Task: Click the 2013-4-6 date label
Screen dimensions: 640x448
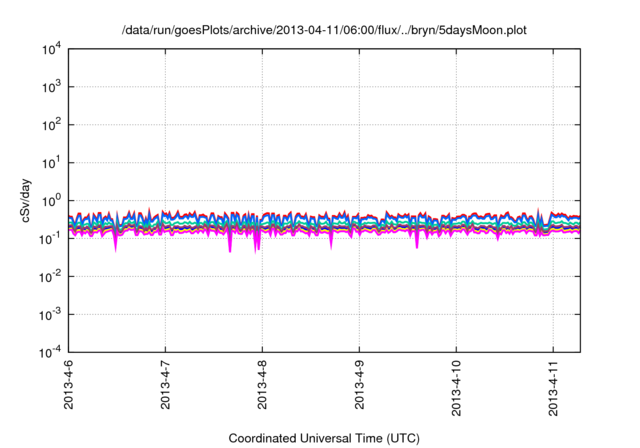Action: point(68,384)
